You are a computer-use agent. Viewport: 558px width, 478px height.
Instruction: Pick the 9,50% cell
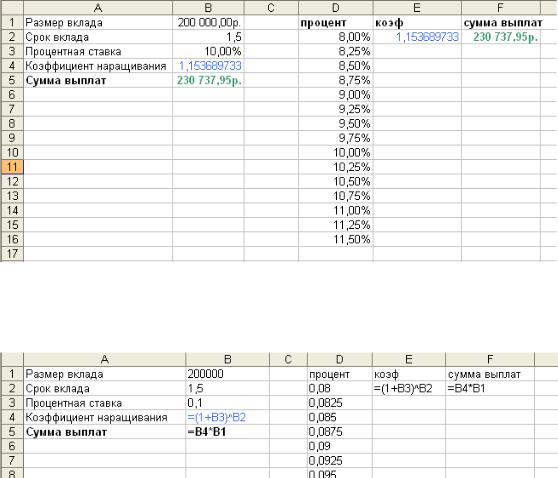[336, 124]
